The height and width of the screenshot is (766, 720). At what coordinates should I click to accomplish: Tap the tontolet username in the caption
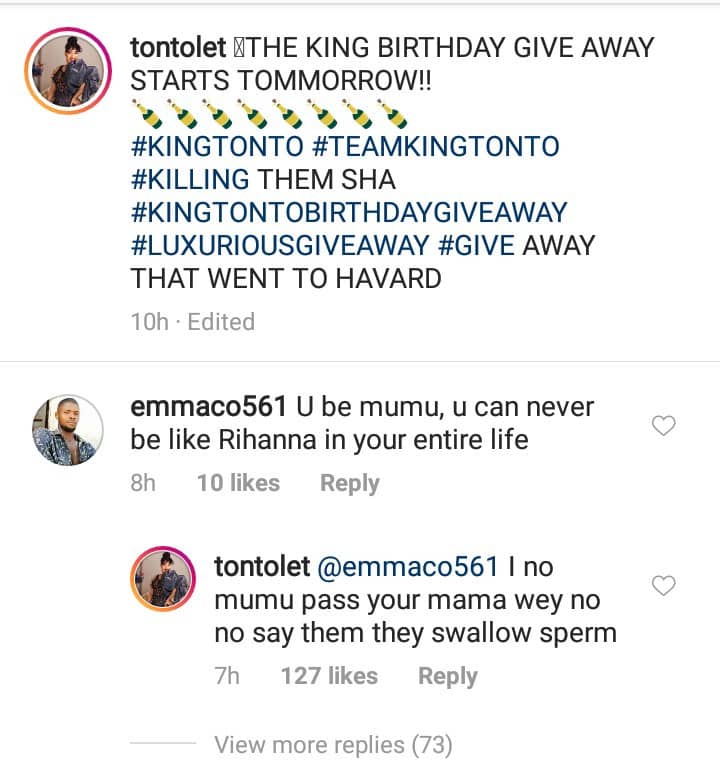point(187,45)
